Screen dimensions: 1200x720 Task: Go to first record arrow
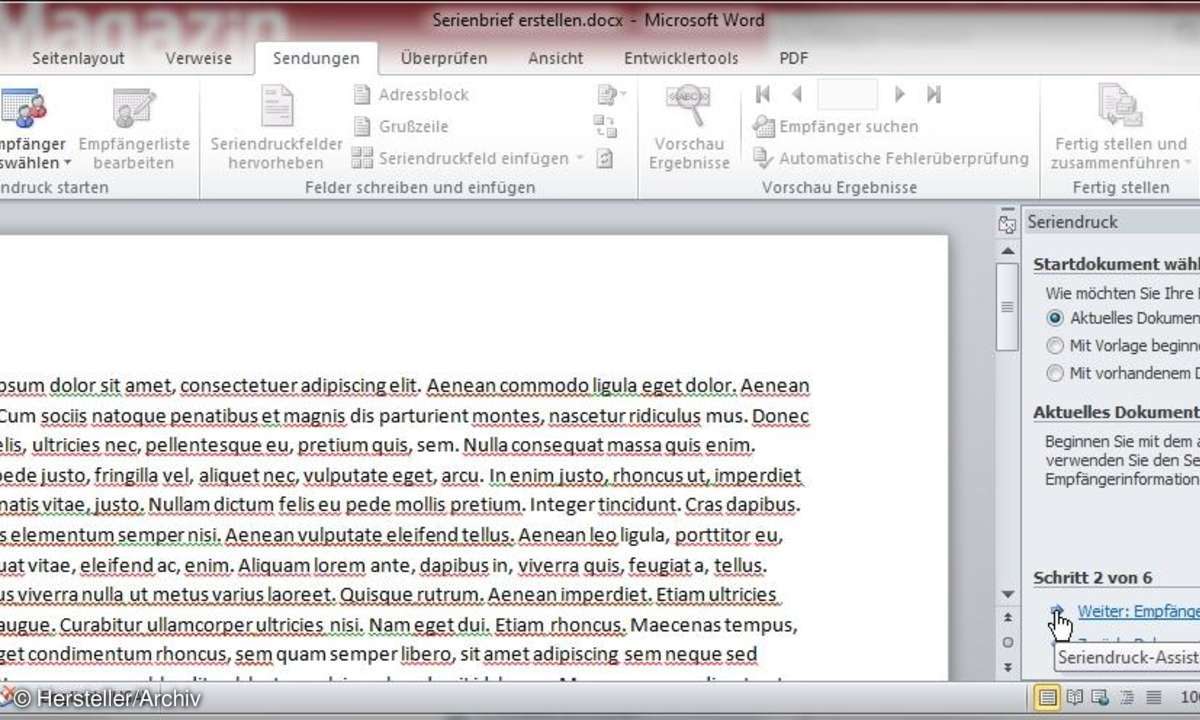[764, 95]
